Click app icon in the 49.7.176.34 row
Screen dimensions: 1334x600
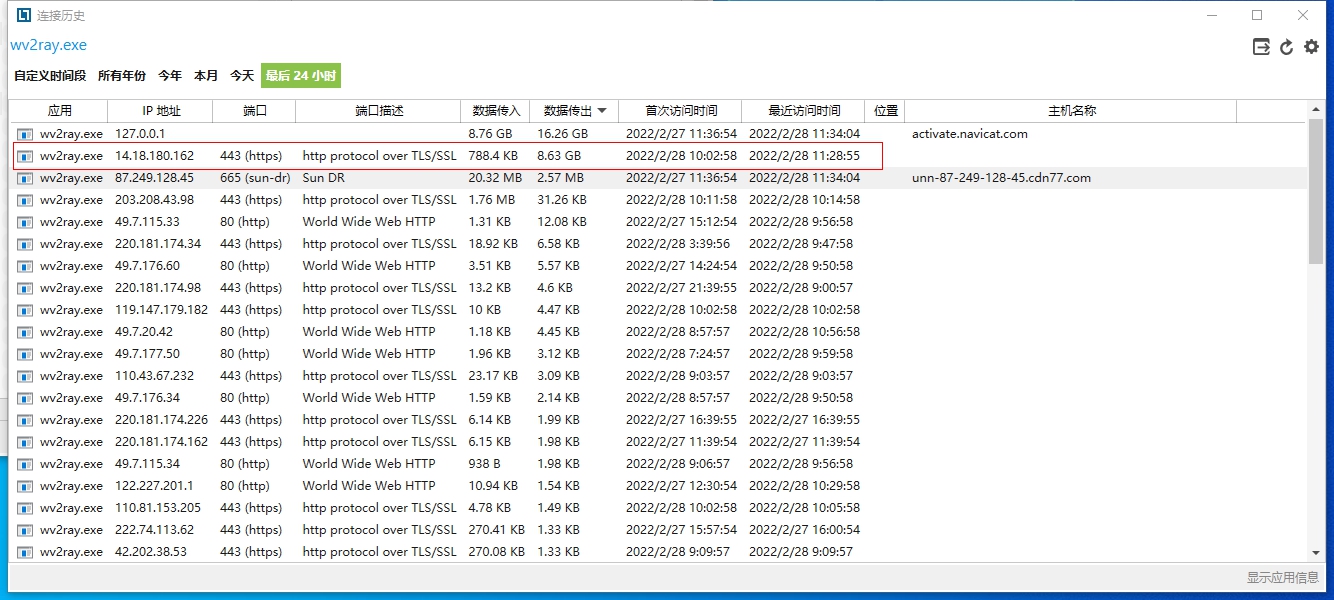[24, 398]
